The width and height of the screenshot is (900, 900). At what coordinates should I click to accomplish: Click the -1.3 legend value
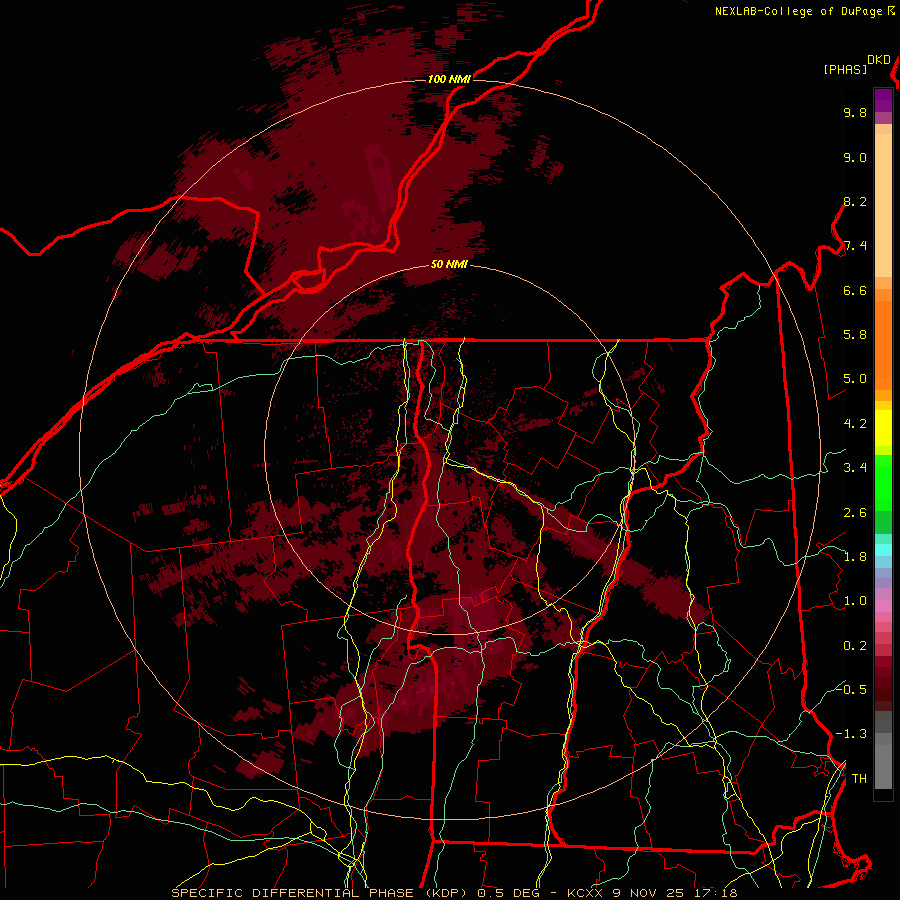(851, 734)
